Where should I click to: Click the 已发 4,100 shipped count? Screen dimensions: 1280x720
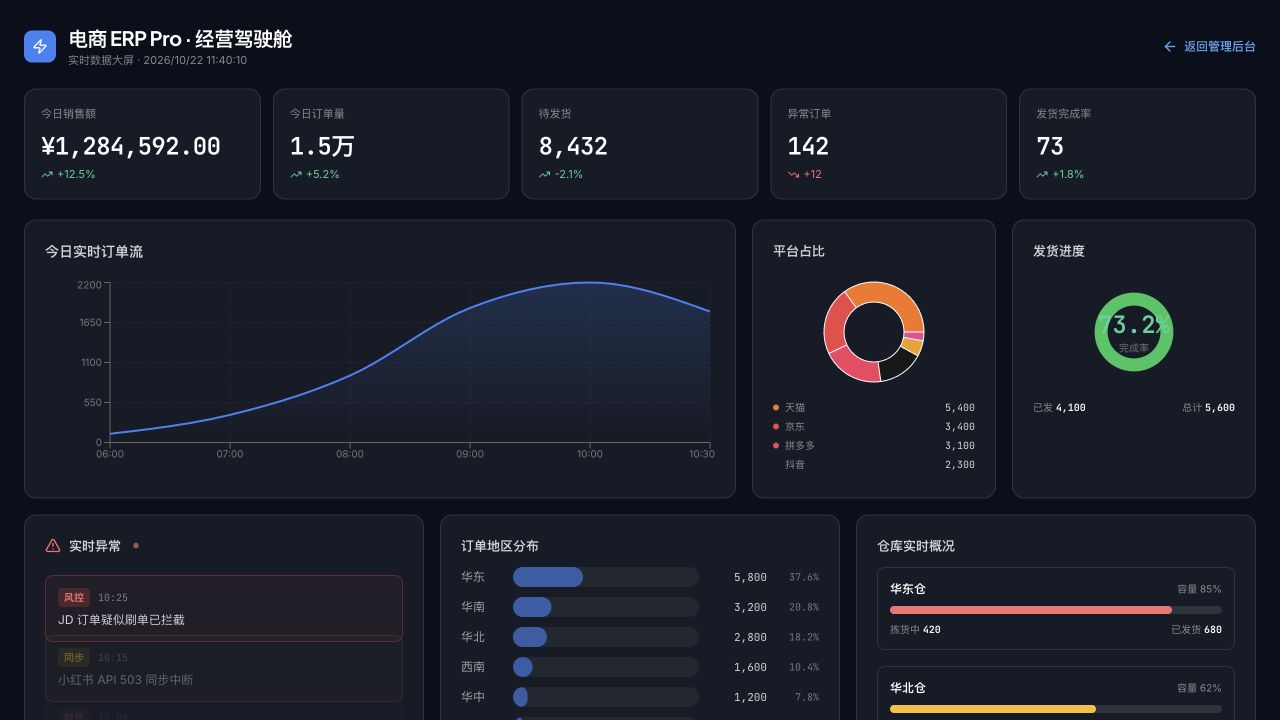pos(1059,408)
